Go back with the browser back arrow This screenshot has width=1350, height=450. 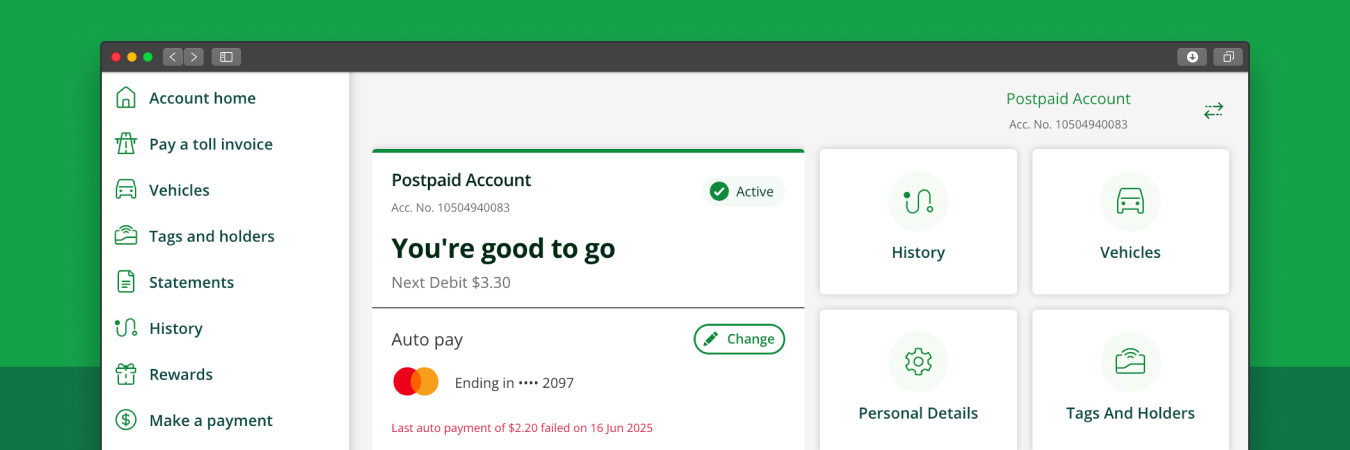point(173,57)
